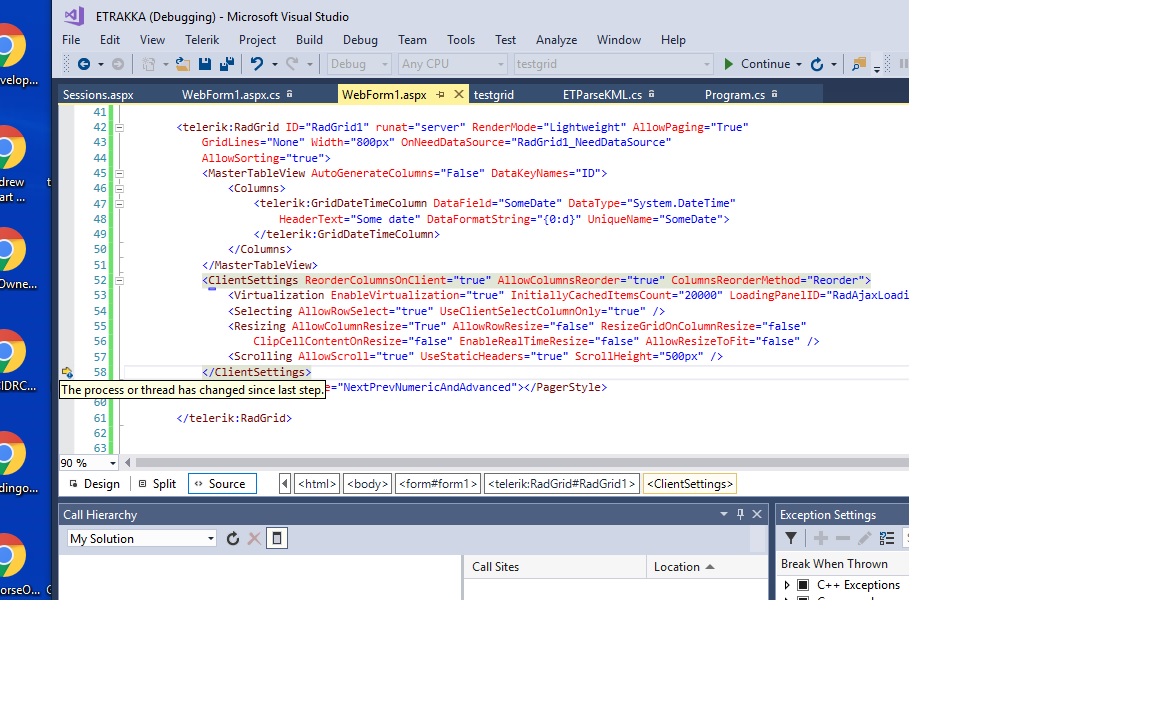1152x720 pixels.
Task: Collapse the ClientSettings code block at line 52
Action: (x=120, y=281)
